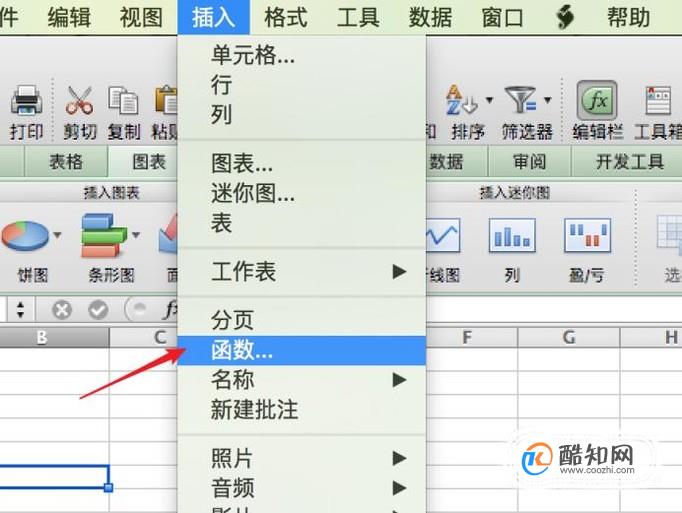Open the Edit (编辑) menu
The image size is (682, 513).
tap(69, 17)
